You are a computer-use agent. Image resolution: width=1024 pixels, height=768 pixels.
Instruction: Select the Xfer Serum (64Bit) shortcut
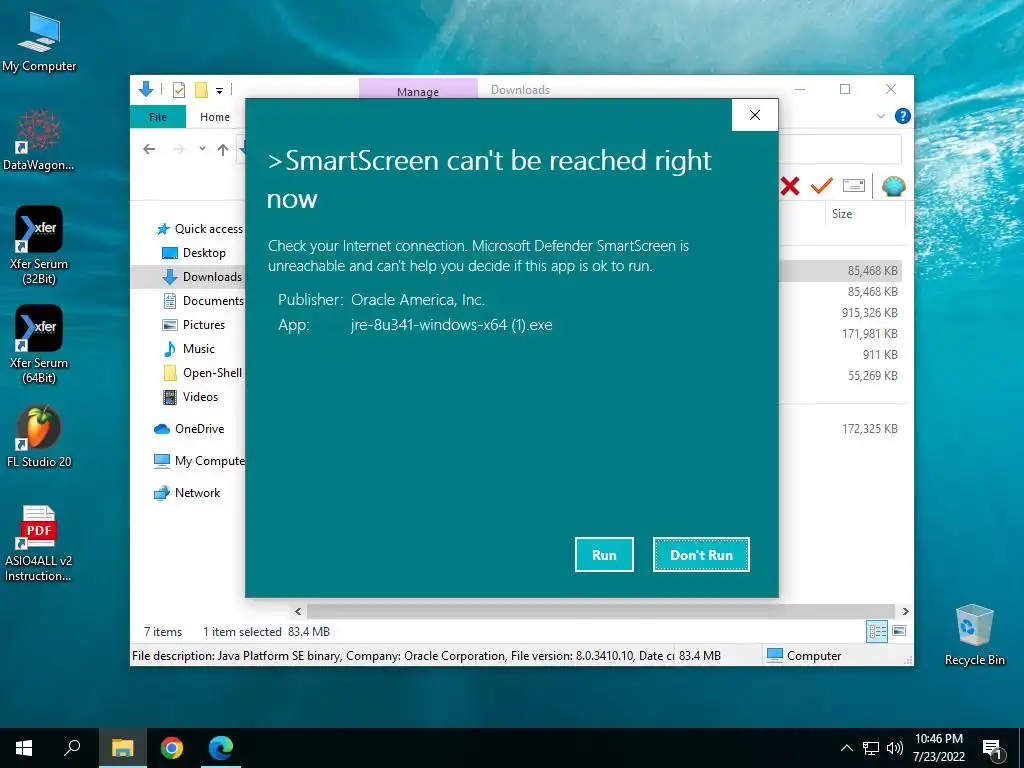coord(39,344)
